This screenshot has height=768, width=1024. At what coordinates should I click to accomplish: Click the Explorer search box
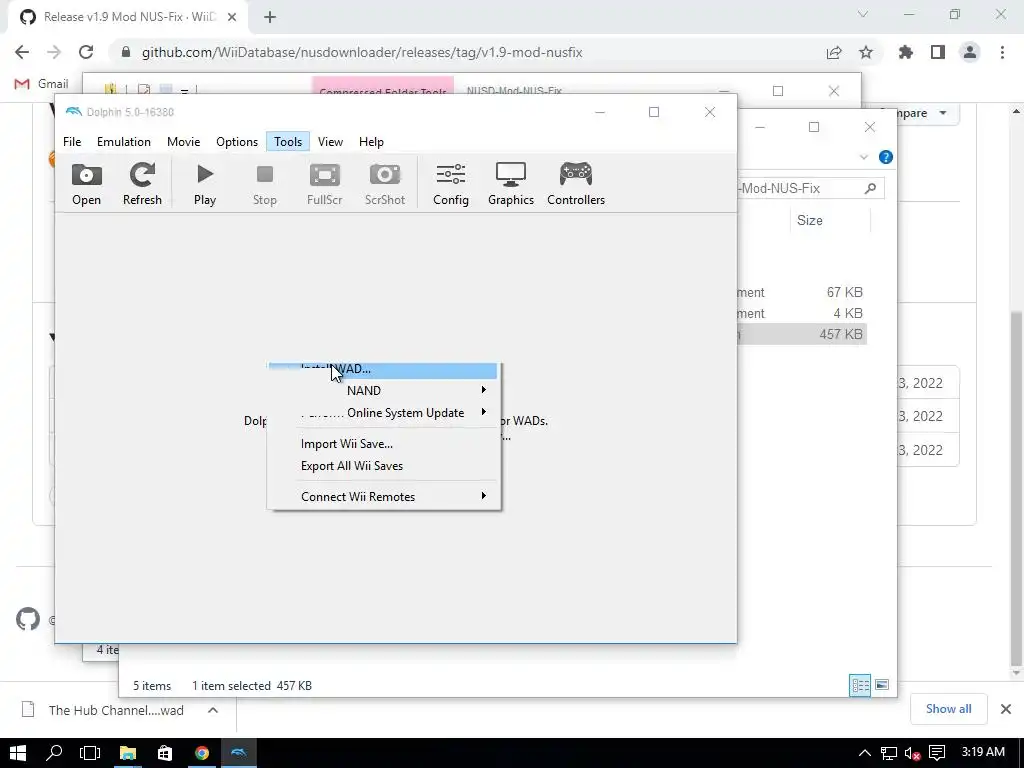pyautogui.click(x=812, y=189)
